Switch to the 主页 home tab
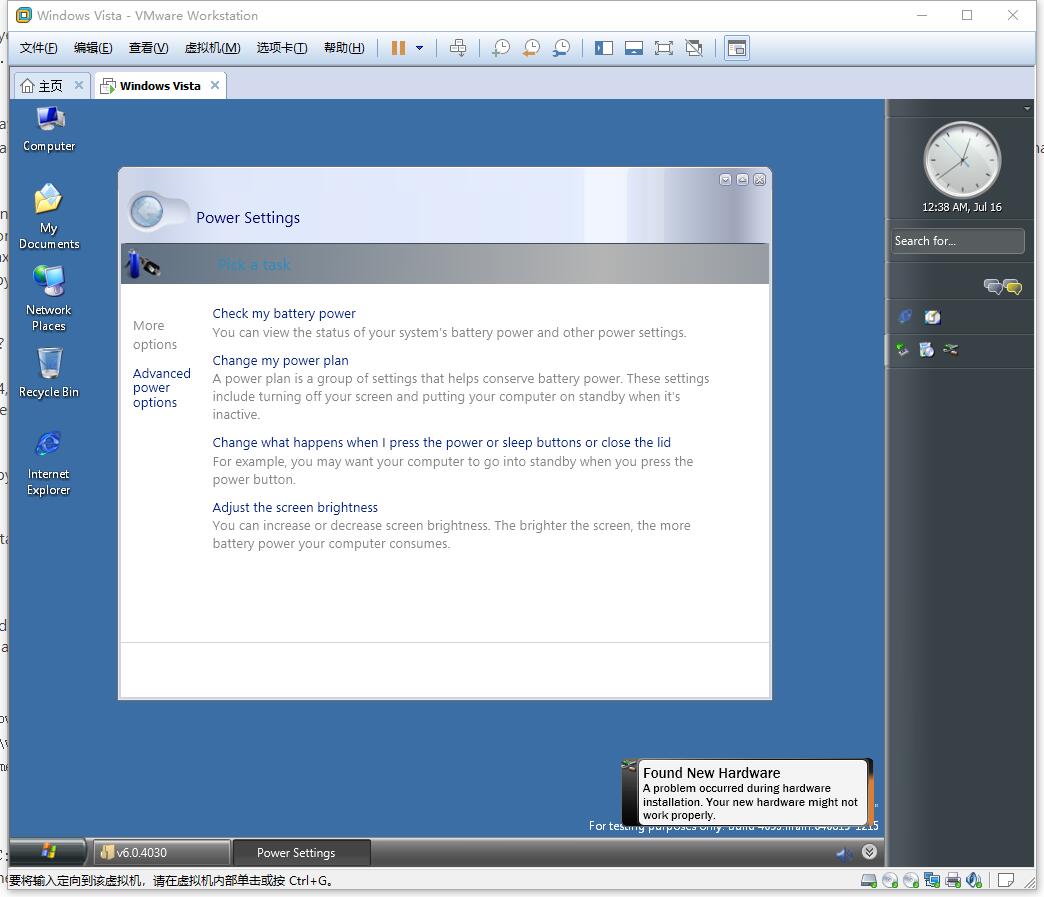Screen dimensions: 1044x897 tap(41, 86)
